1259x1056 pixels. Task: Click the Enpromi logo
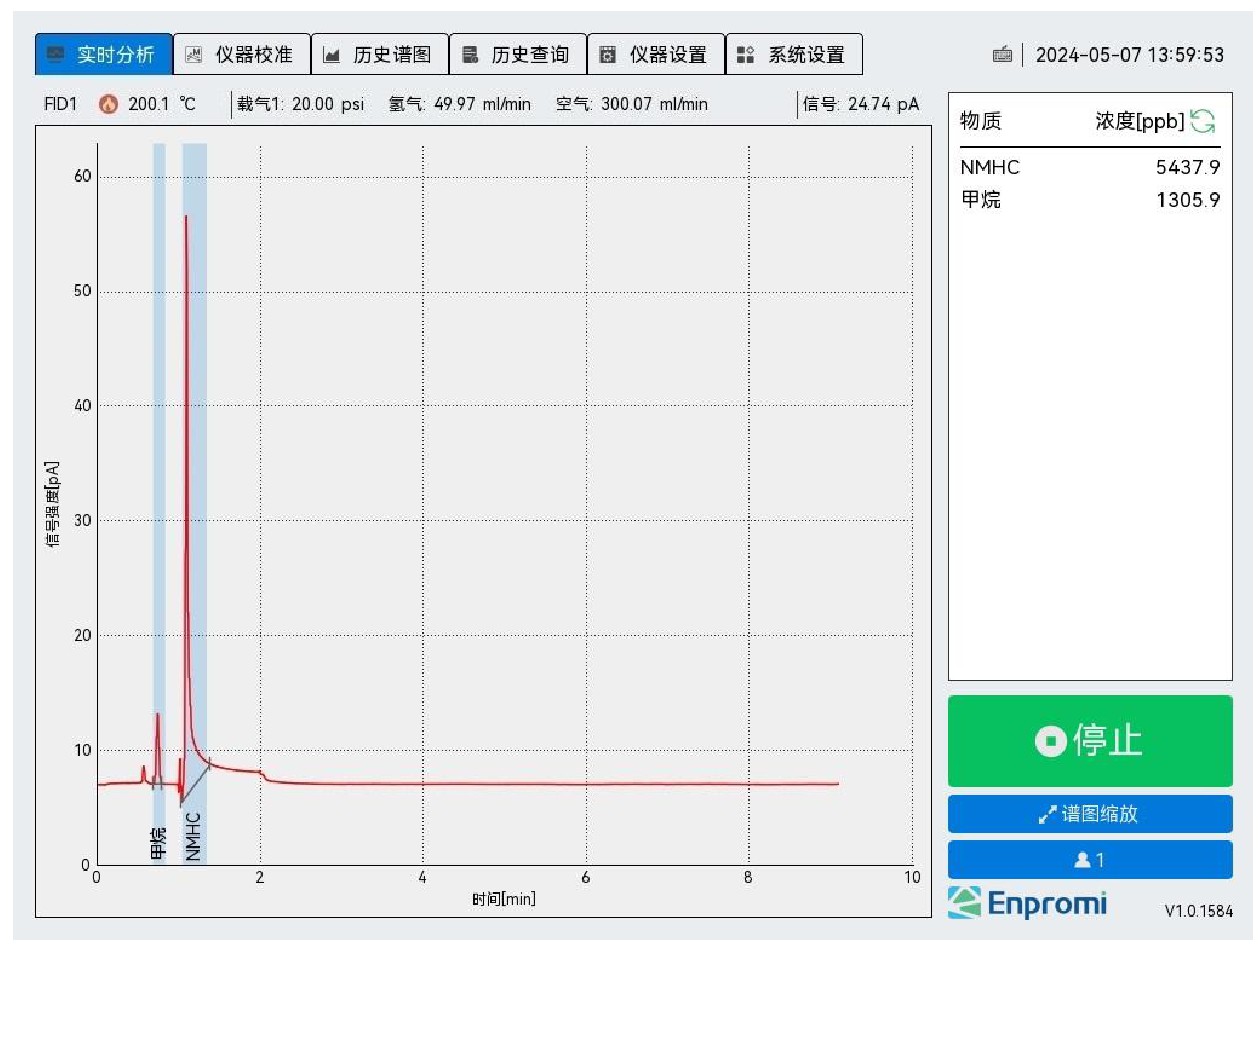(x=1027, y=902)
